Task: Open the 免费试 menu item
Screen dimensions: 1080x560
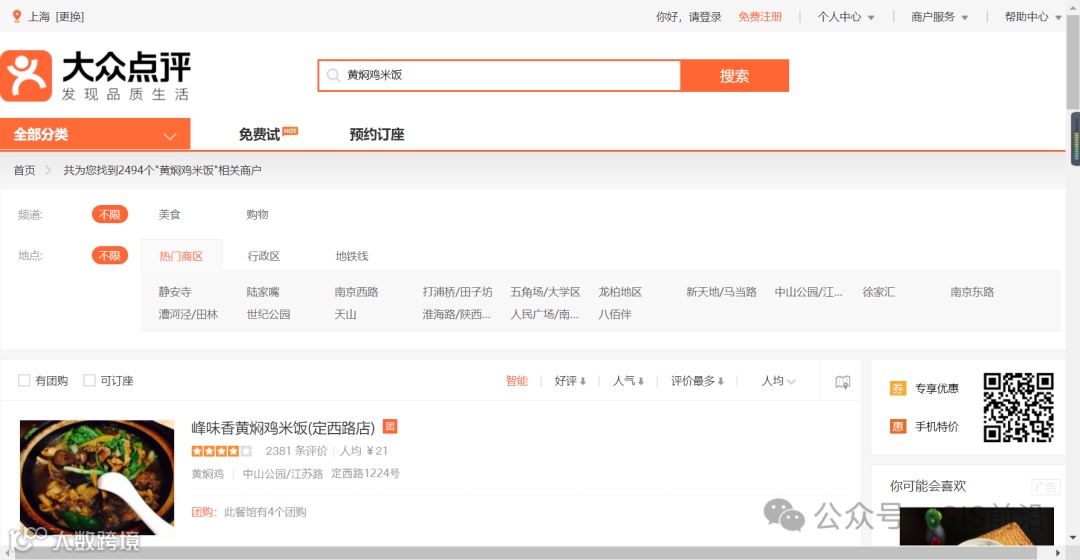Action: point(259,135)
